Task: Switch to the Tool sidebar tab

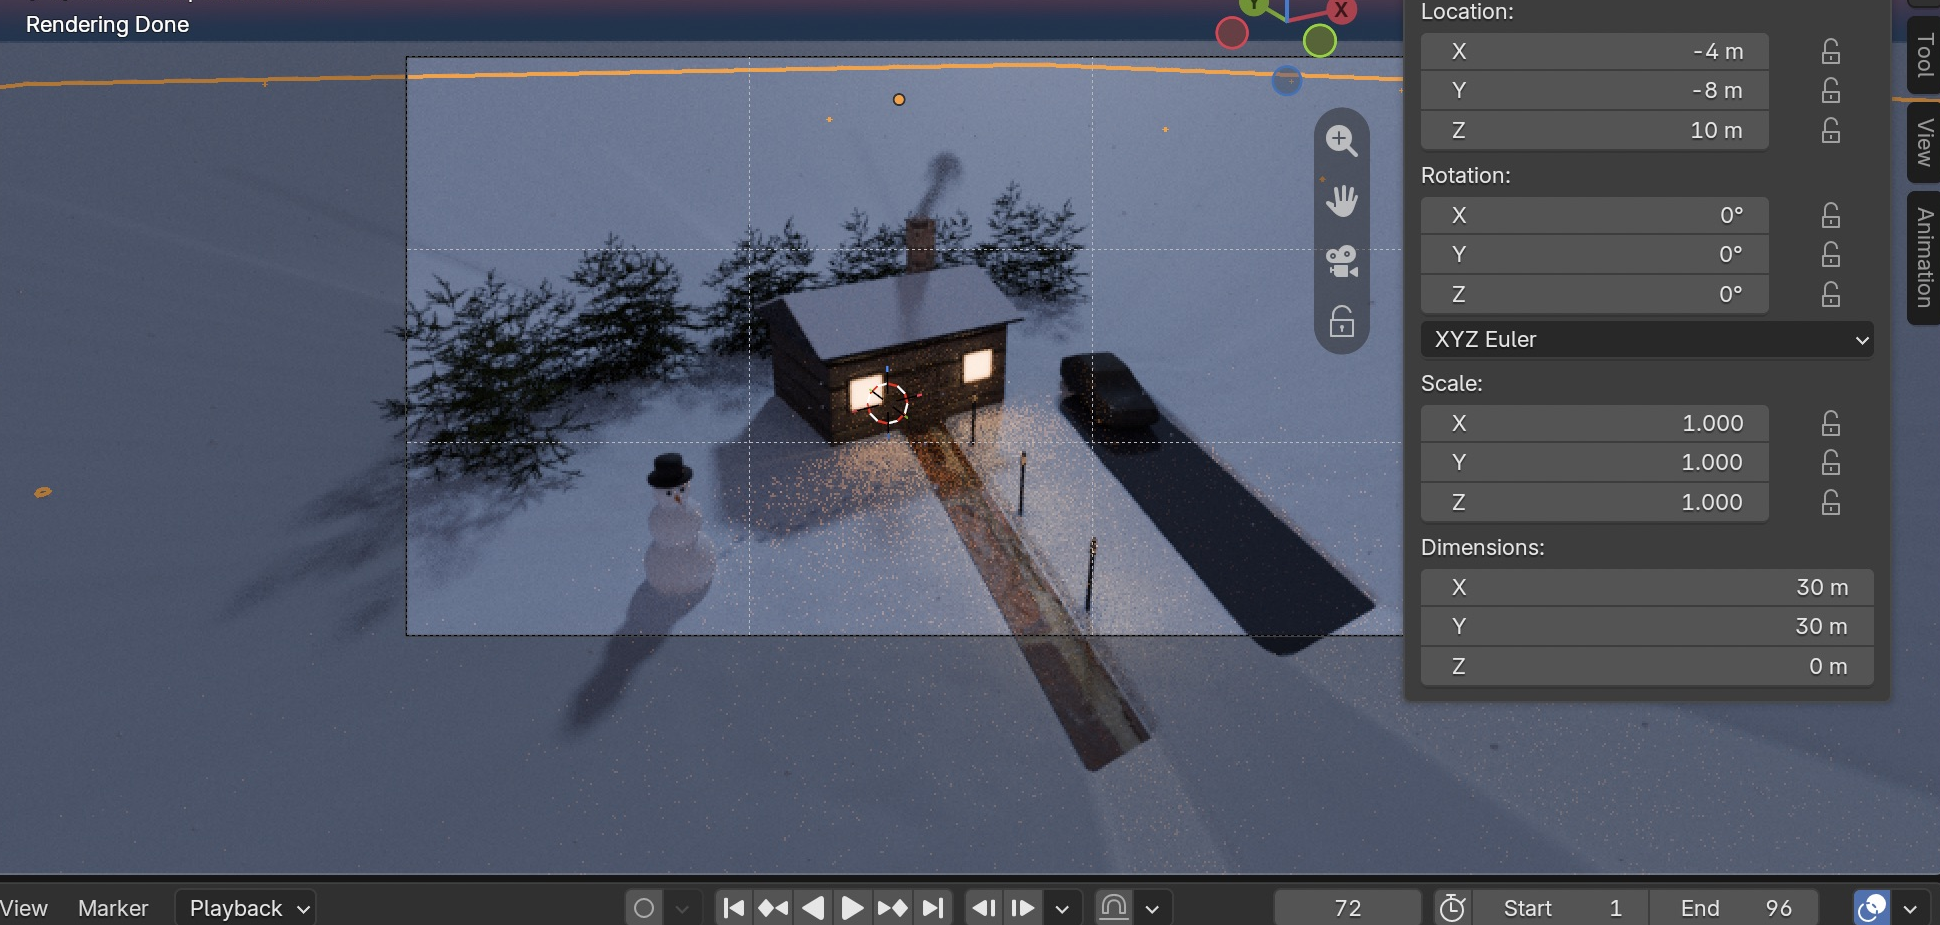Action: pyautogui.click(x=1924, y=55)
